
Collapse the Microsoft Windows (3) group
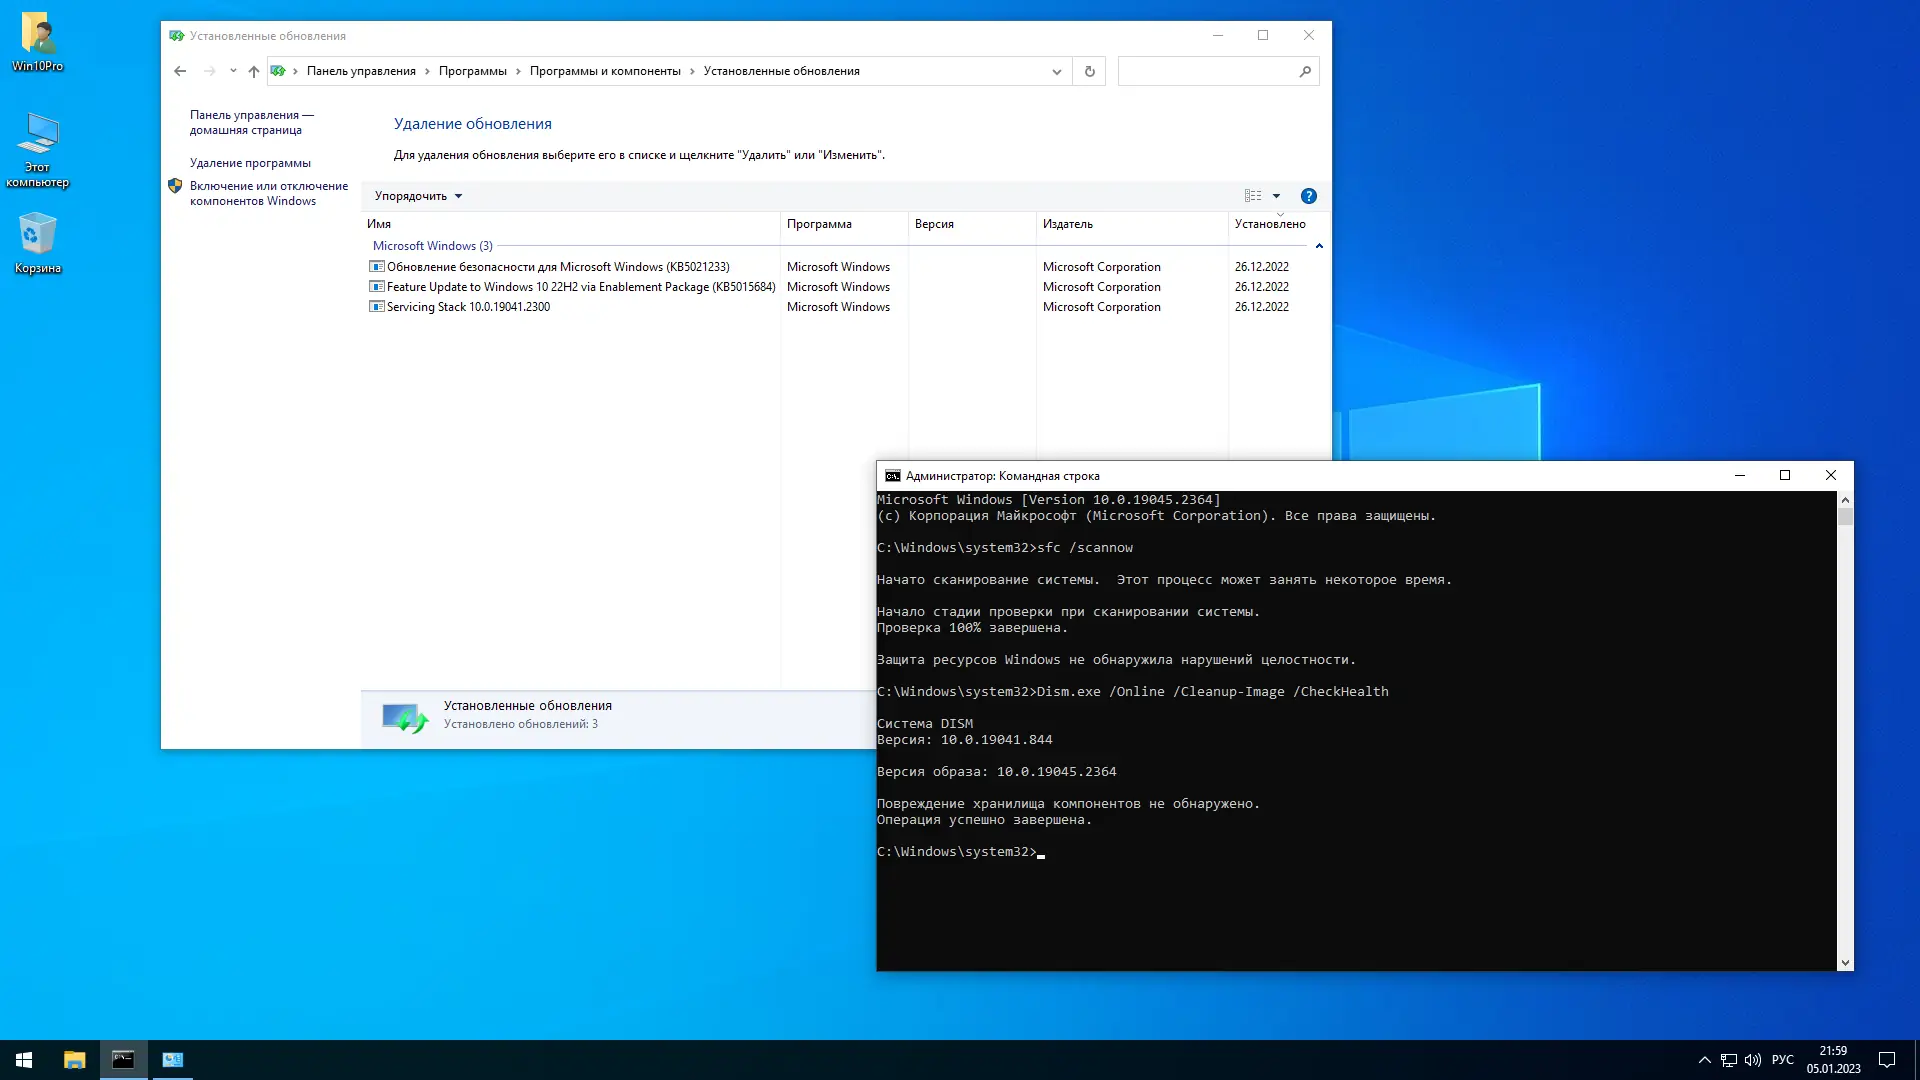pyautogui.click(x=1319, y=246)
